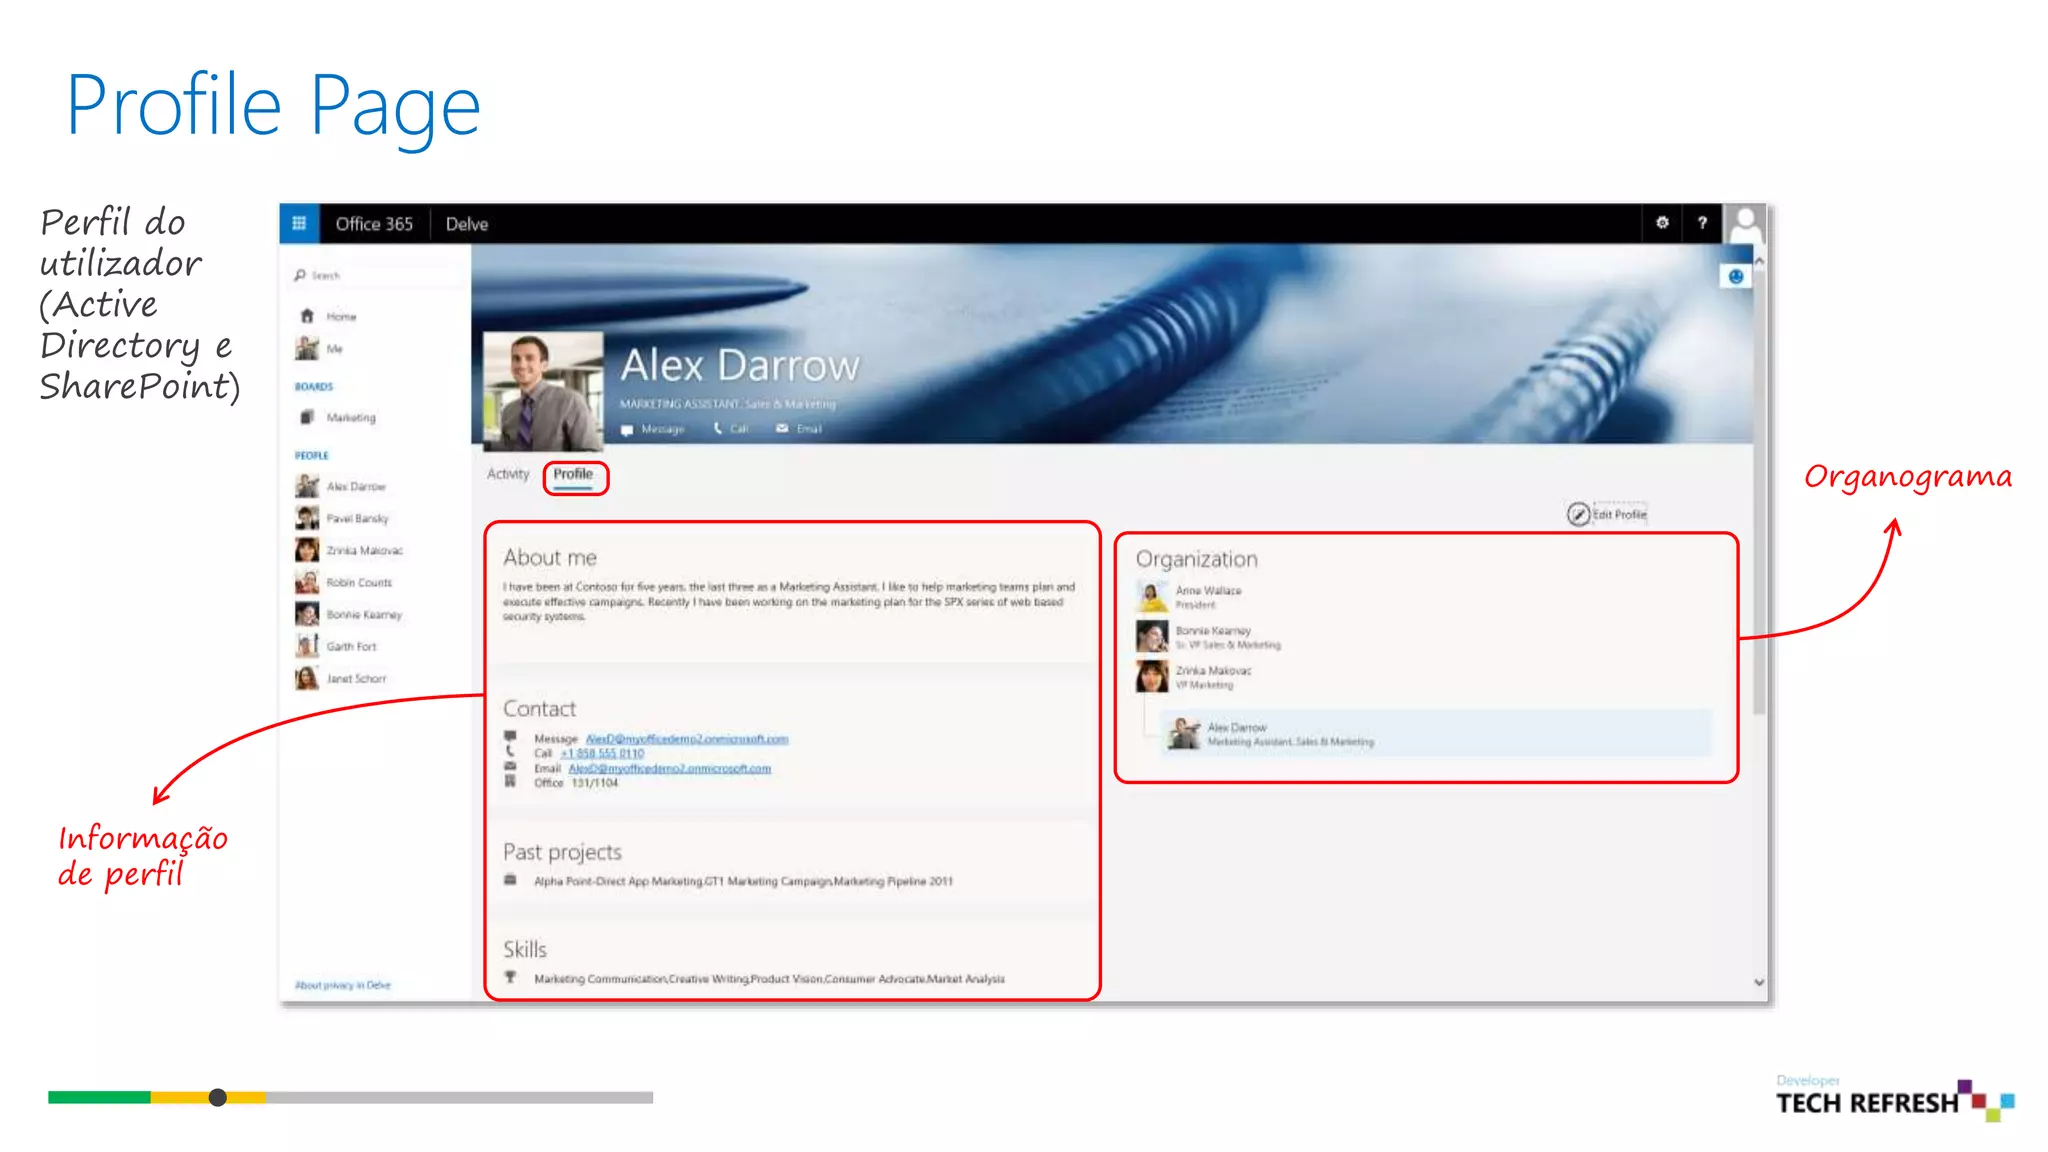Click the Contact Message chat icon

(510, 737)
